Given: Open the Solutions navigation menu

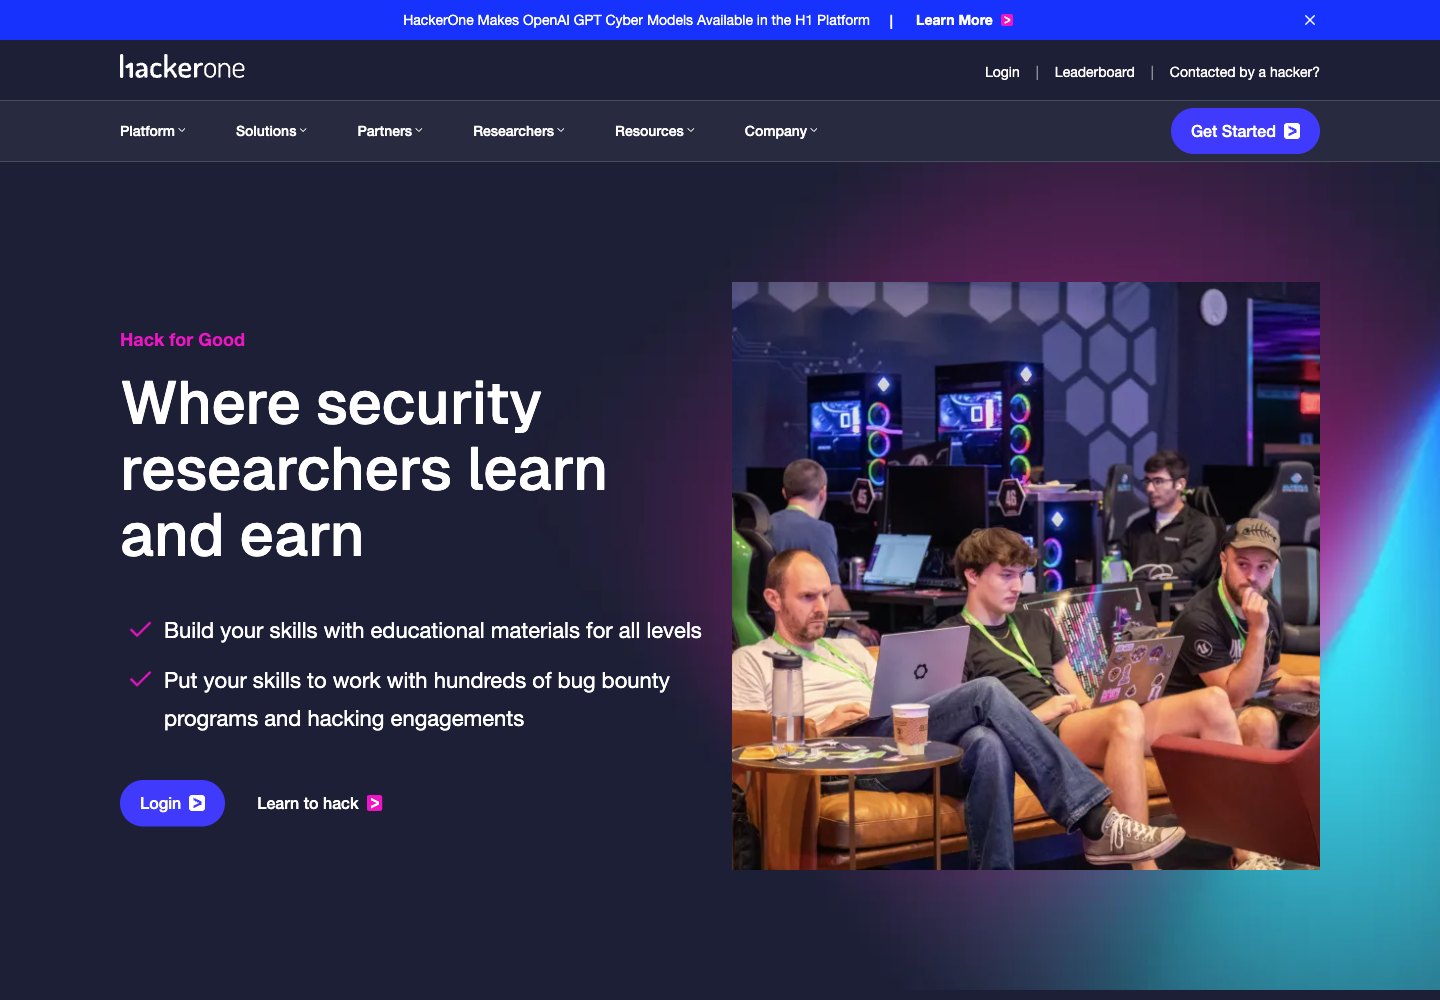Looking at the screenshot, I should 272,131.
